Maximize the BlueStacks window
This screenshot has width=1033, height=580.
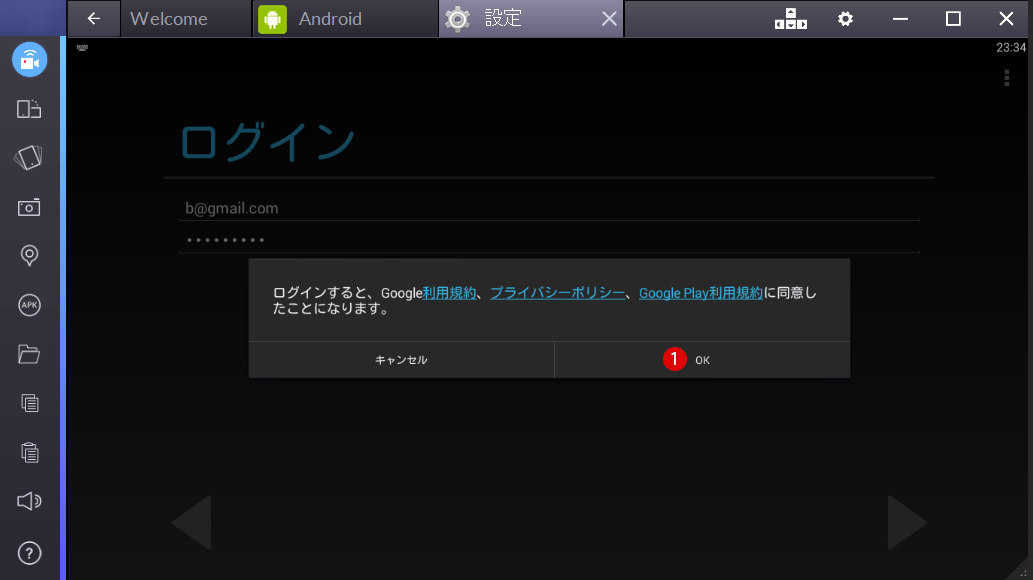pos(953,18)
